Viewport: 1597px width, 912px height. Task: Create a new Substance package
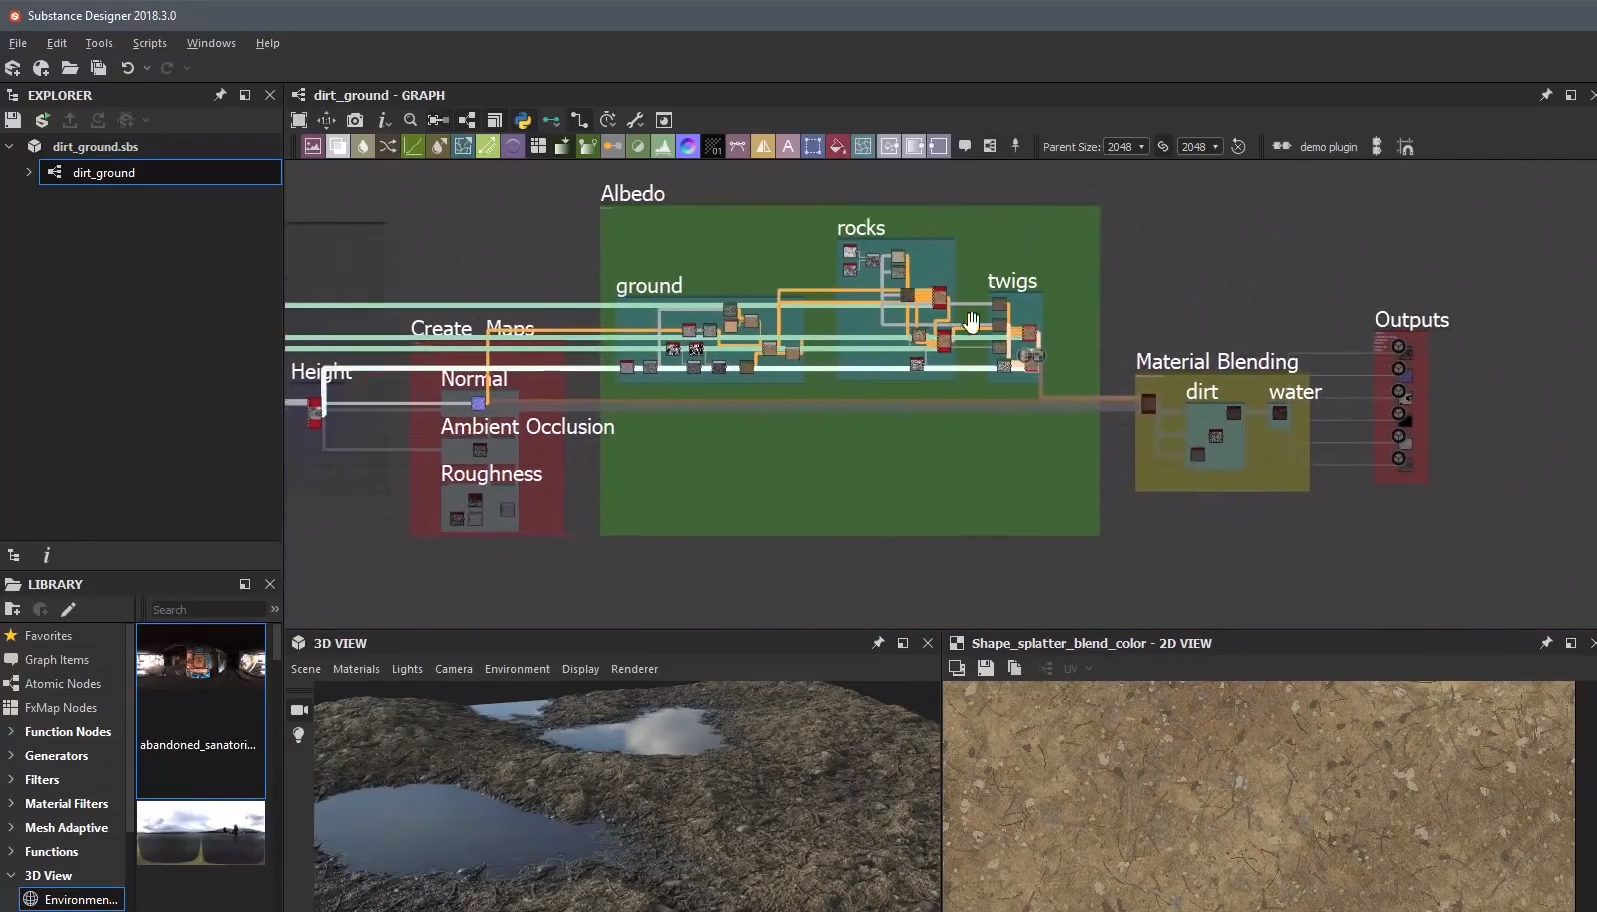coord(13,68)
